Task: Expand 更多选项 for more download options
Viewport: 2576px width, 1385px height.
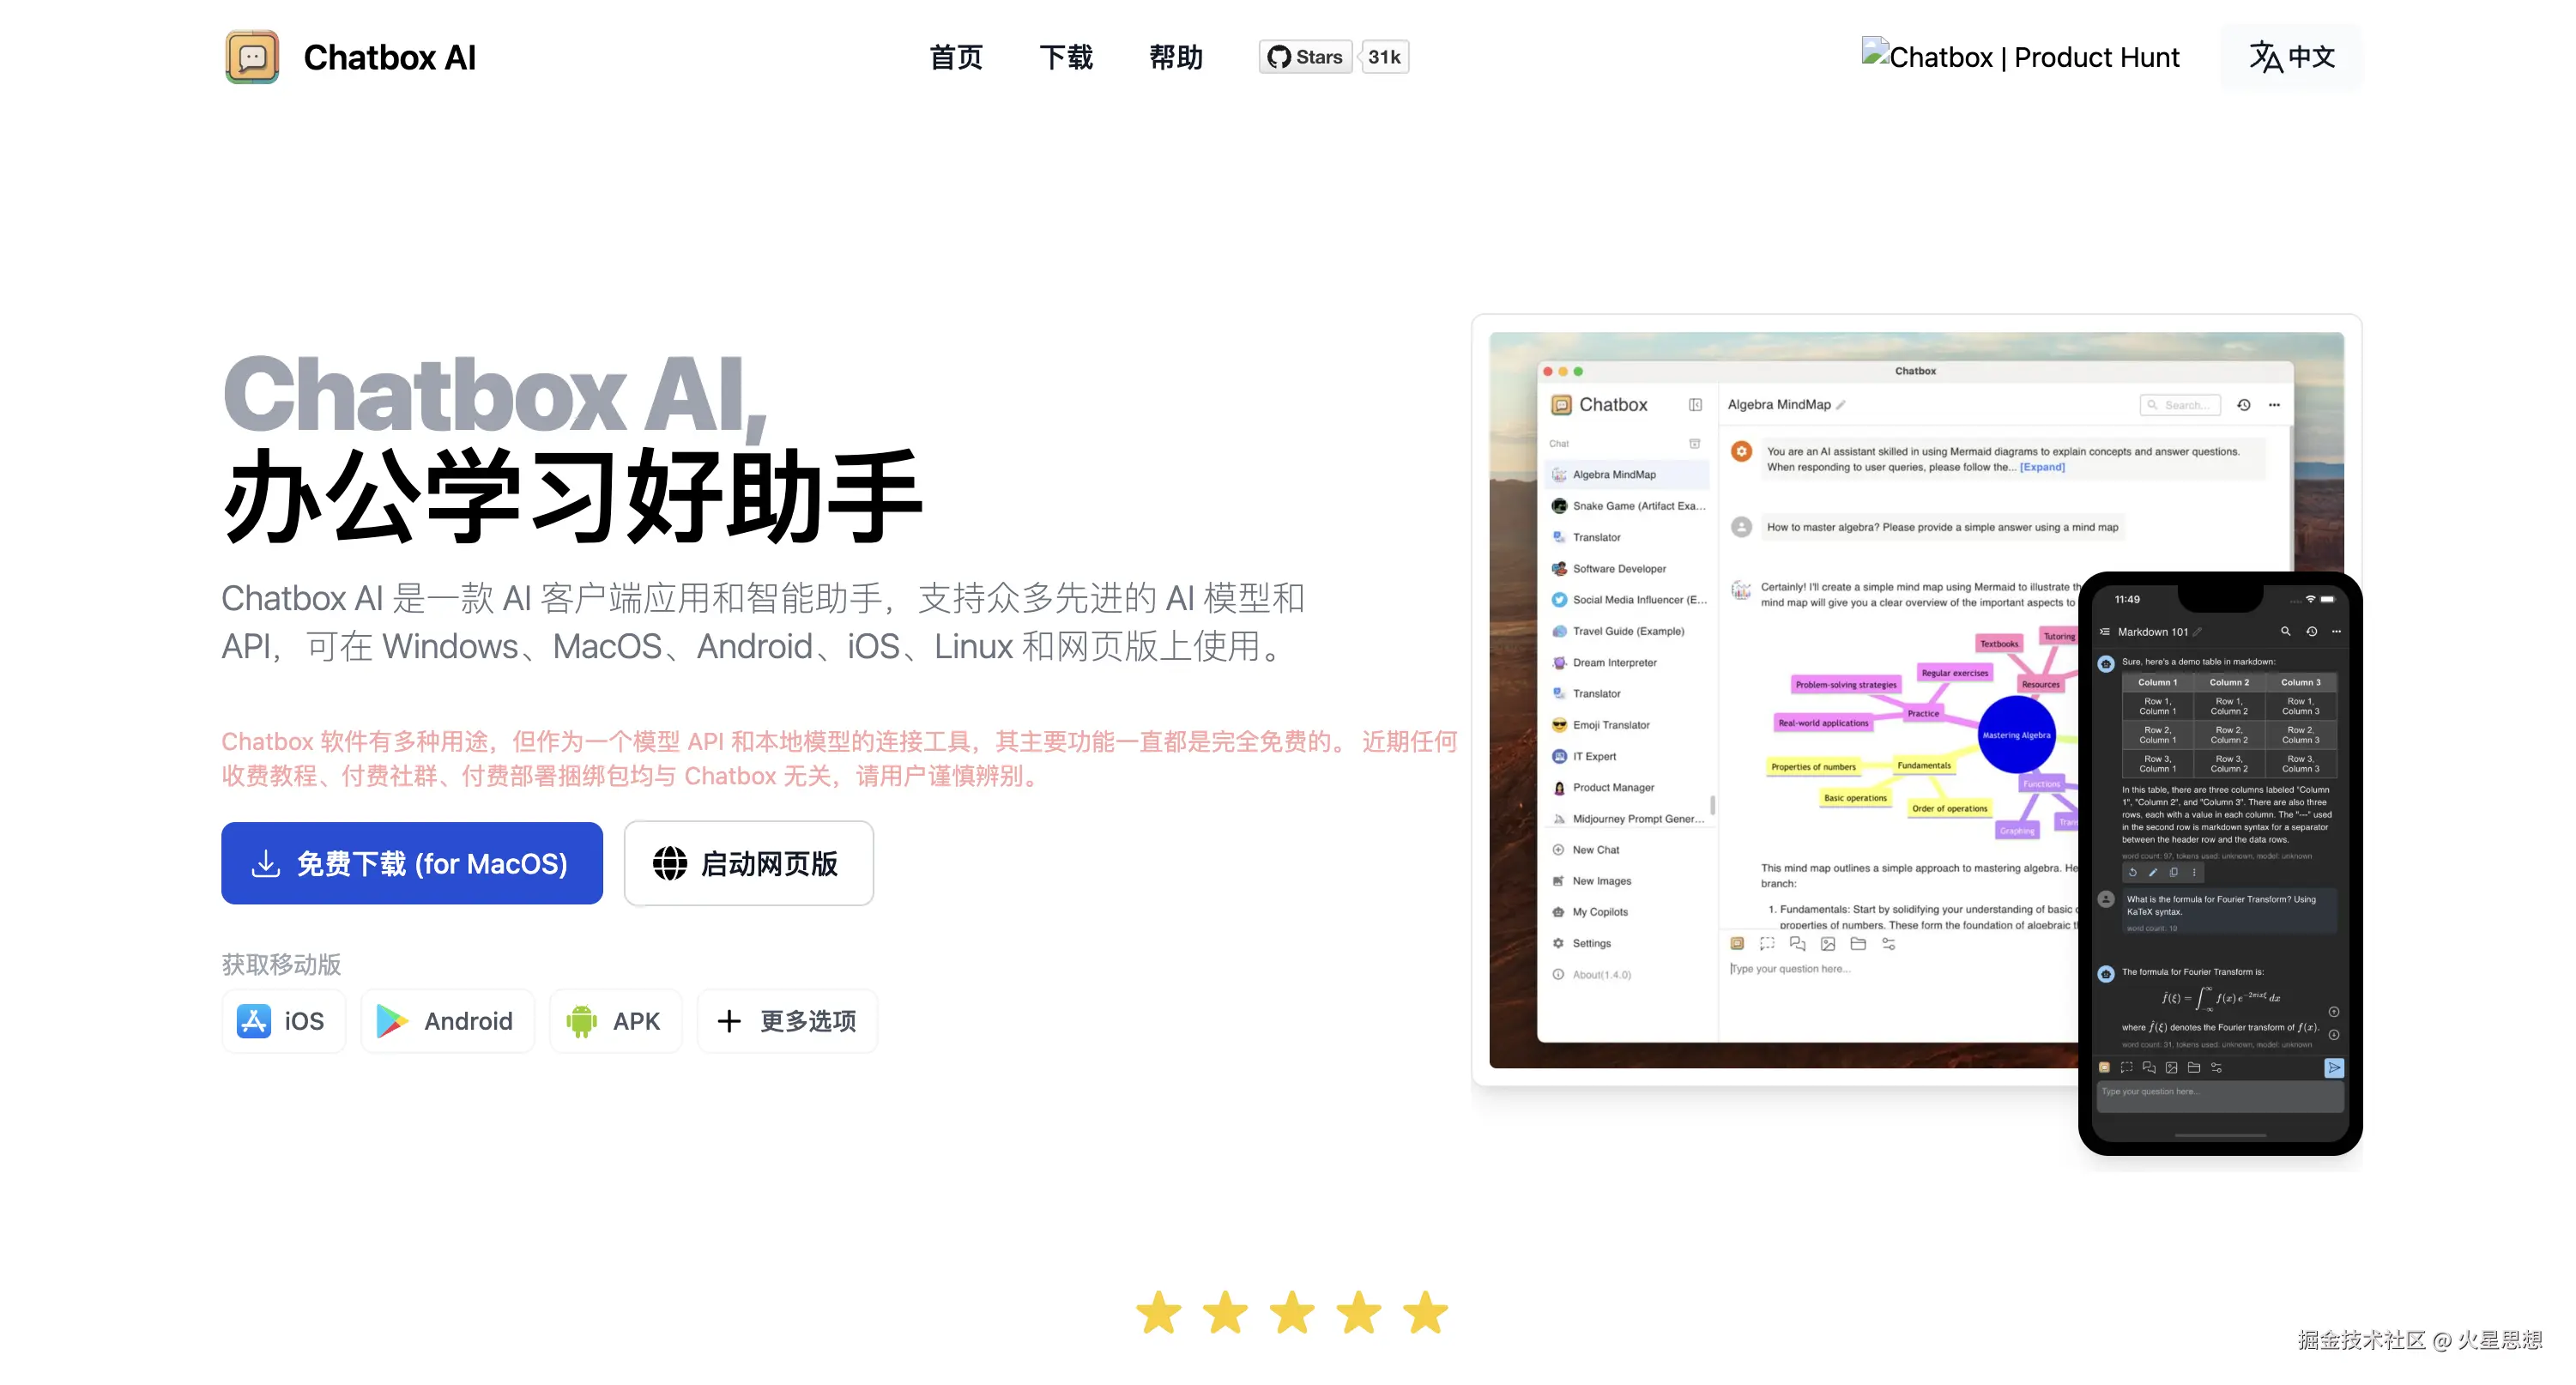Action: [x=788, y=1021]
